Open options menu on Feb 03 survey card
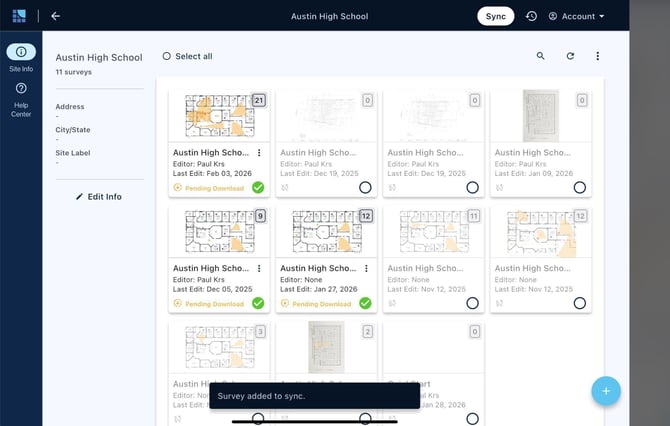This screenshot has height=426, width=670. [x=259, y=153]
